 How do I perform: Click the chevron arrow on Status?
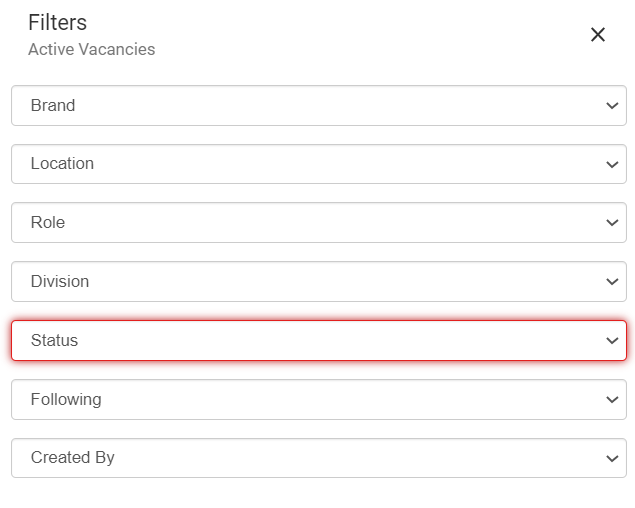coord(612,341)
